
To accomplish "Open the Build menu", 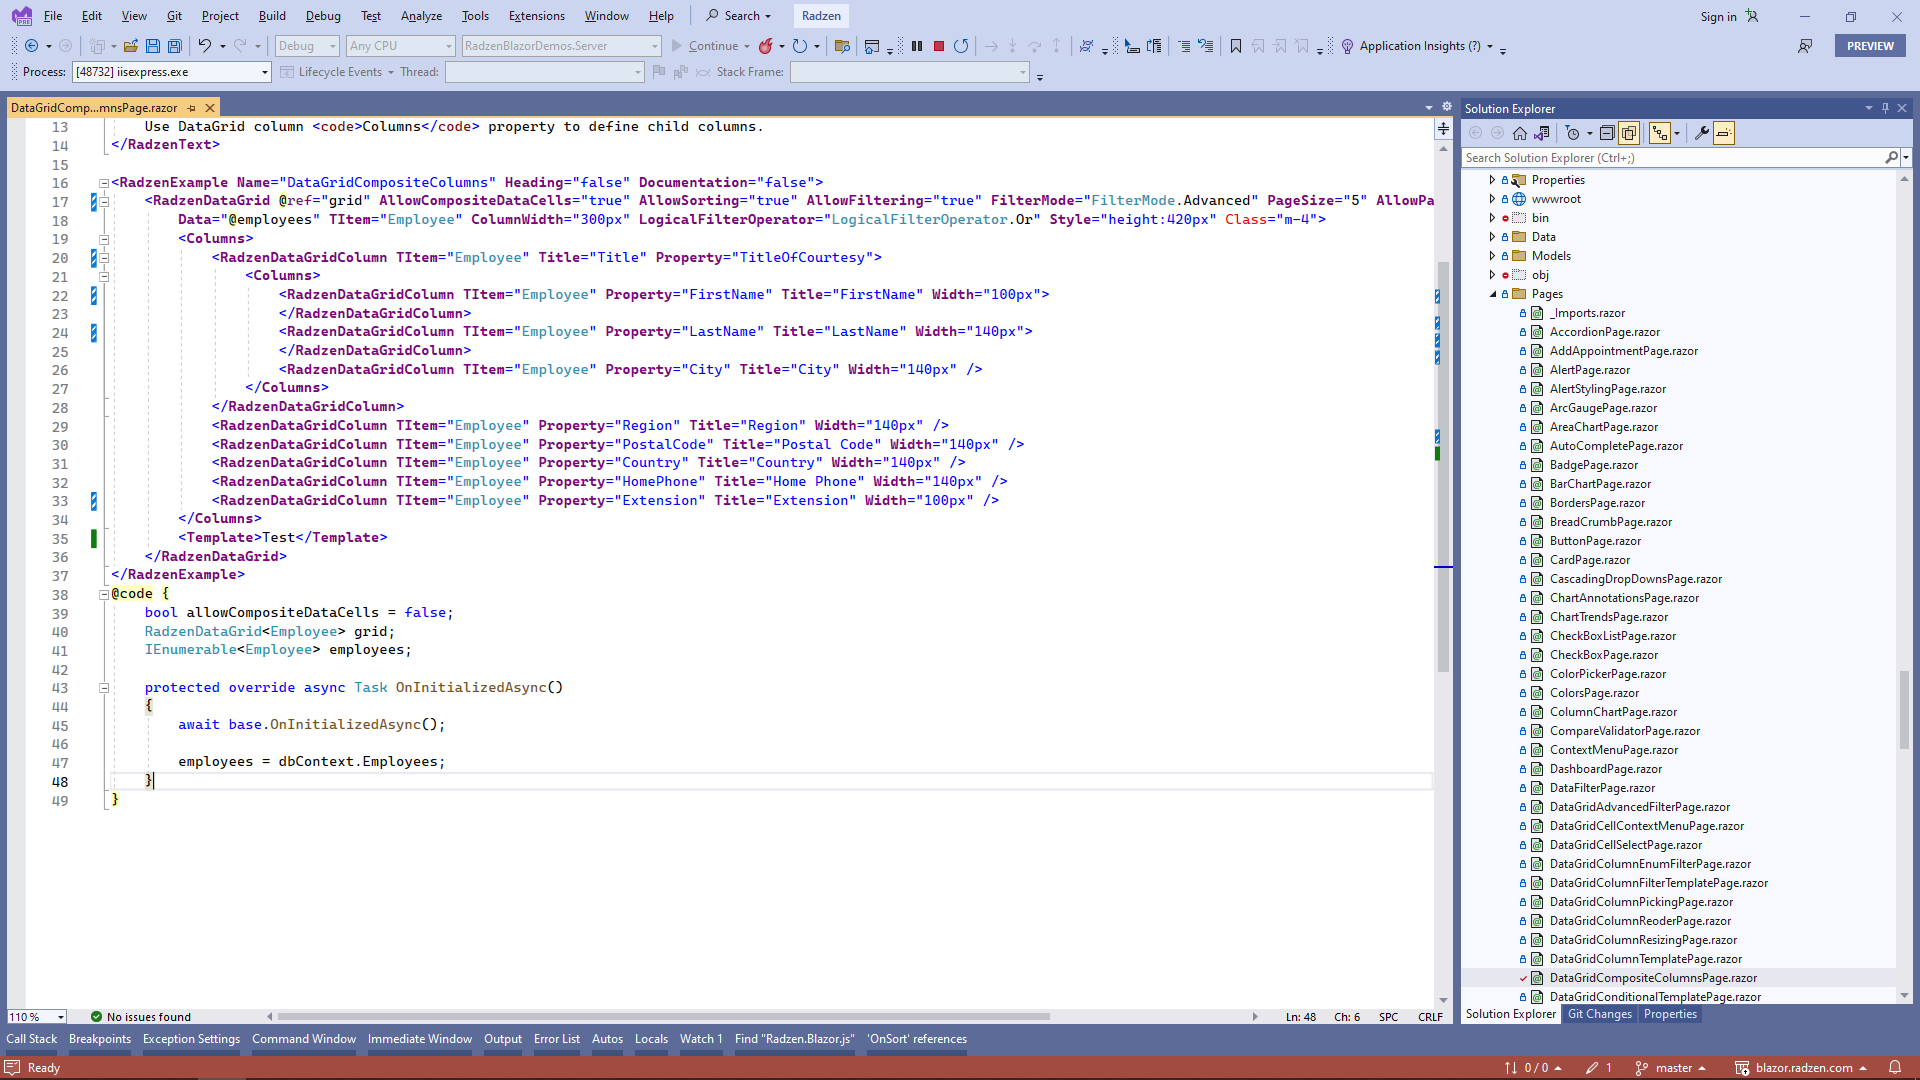I will pos(272,16).
